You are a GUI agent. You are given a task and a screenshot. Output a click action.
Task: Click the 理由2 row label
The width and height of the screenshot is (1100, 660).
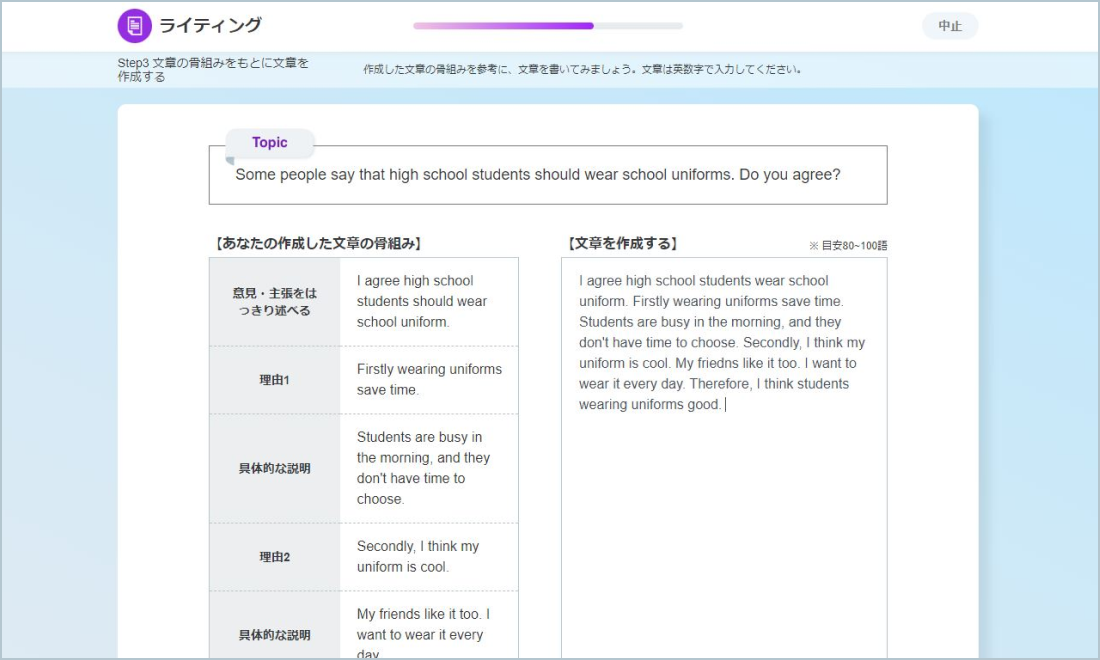tap(274, 557)
